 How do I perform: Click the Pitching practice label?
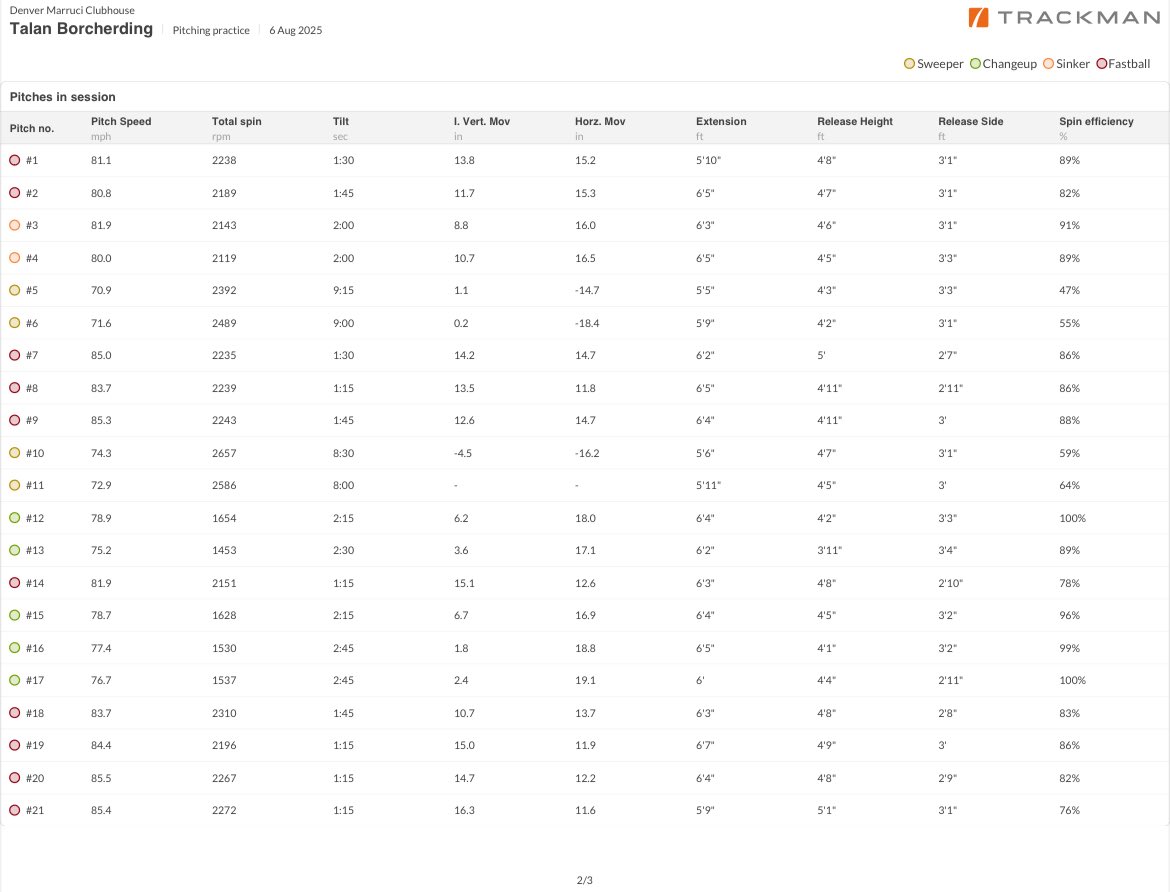coord(211,31)
